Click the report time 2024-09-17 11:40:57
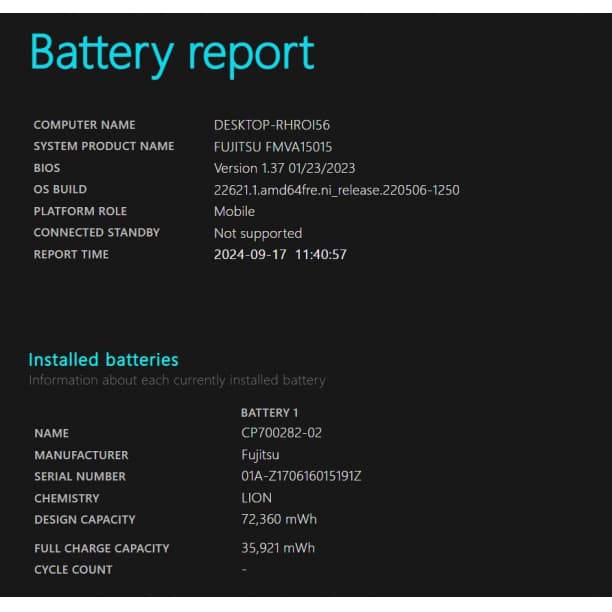This screenshot has width=612, height=612. coord(280,255)
